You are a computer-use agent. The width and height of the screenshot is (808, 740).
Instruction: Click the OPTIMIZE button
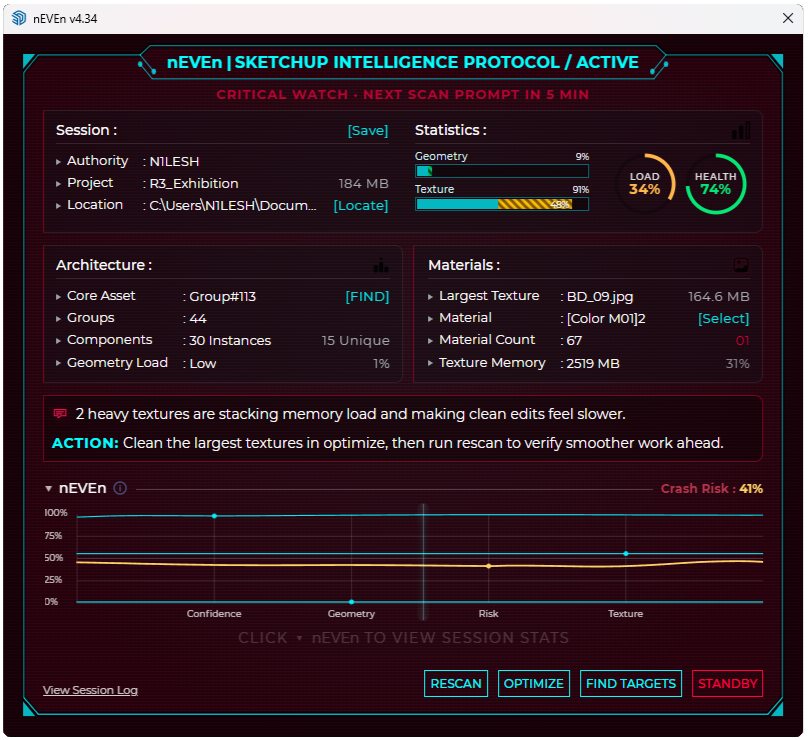[534, 684]
